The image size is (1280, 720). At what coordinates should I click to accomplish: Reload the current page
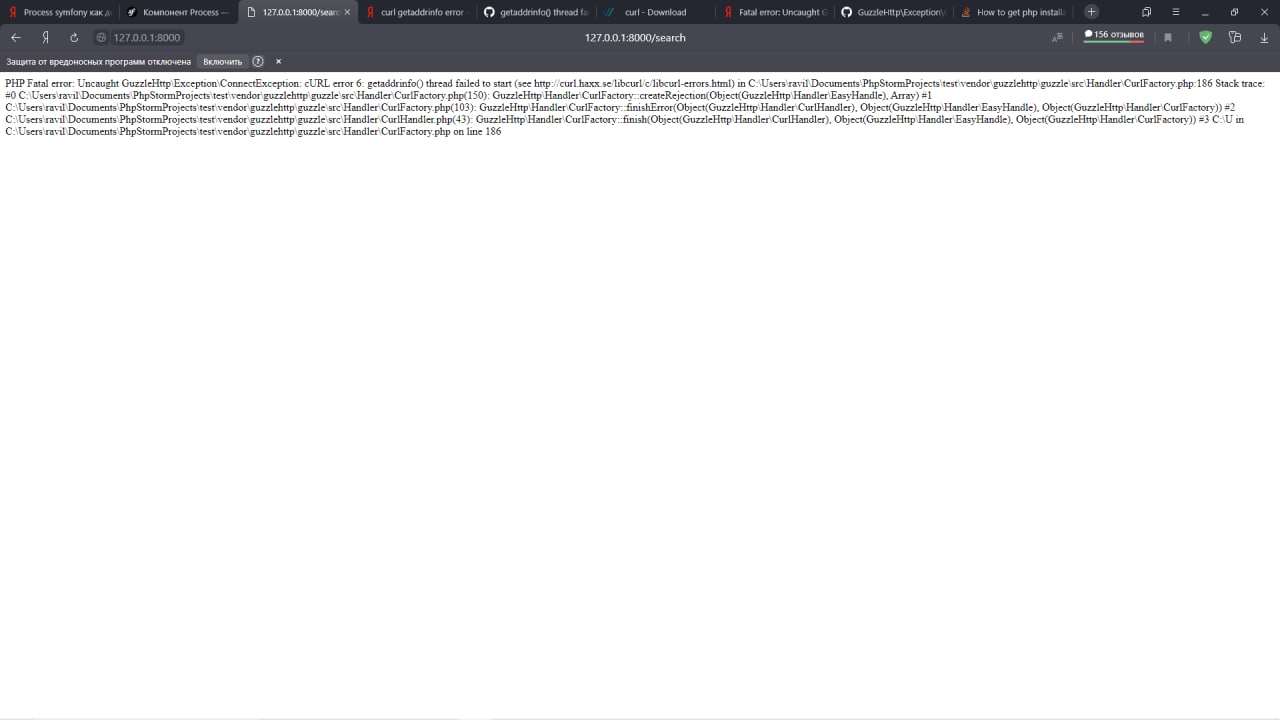tap(74, 37)
